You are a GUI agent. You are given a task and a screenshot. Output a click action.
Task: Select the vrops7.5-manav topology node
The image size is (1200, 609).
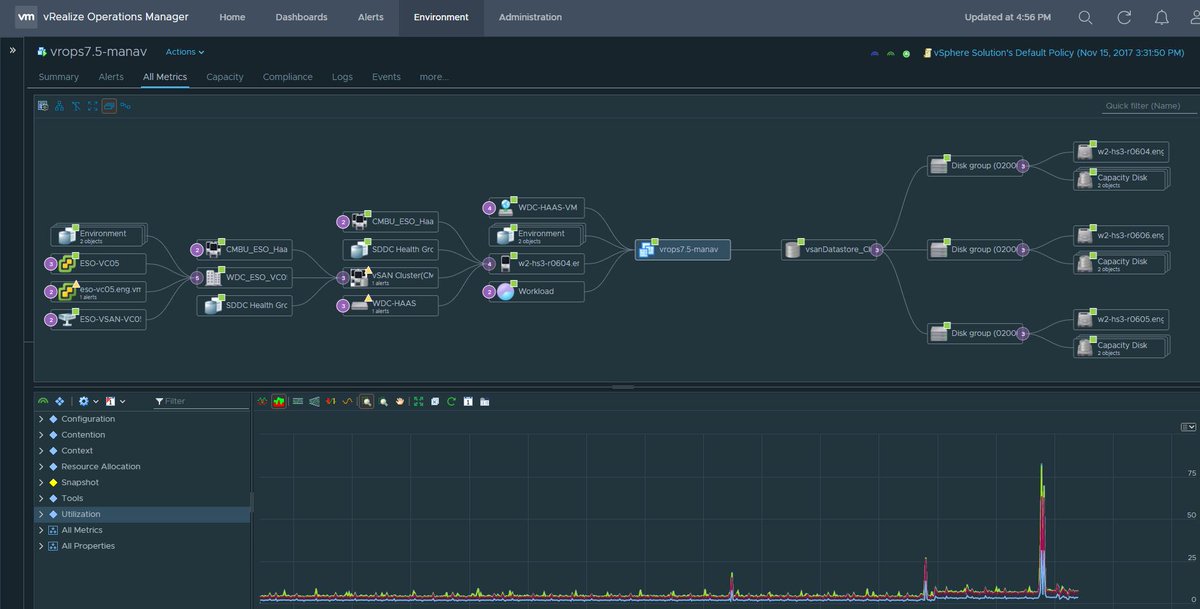point(683,250)
